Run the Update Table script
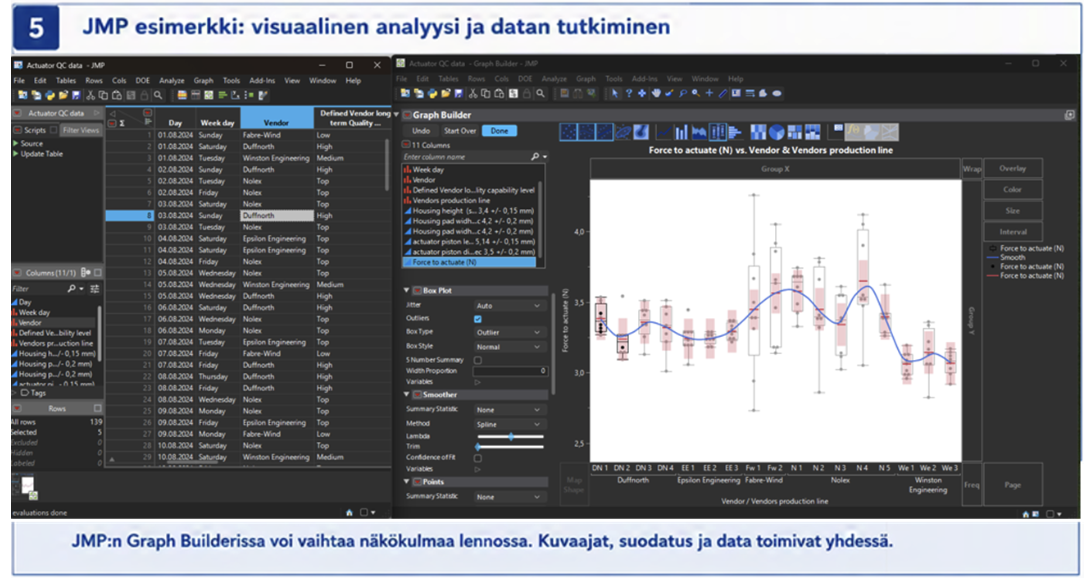The image size is (1086, 581). tap(42, 154)
